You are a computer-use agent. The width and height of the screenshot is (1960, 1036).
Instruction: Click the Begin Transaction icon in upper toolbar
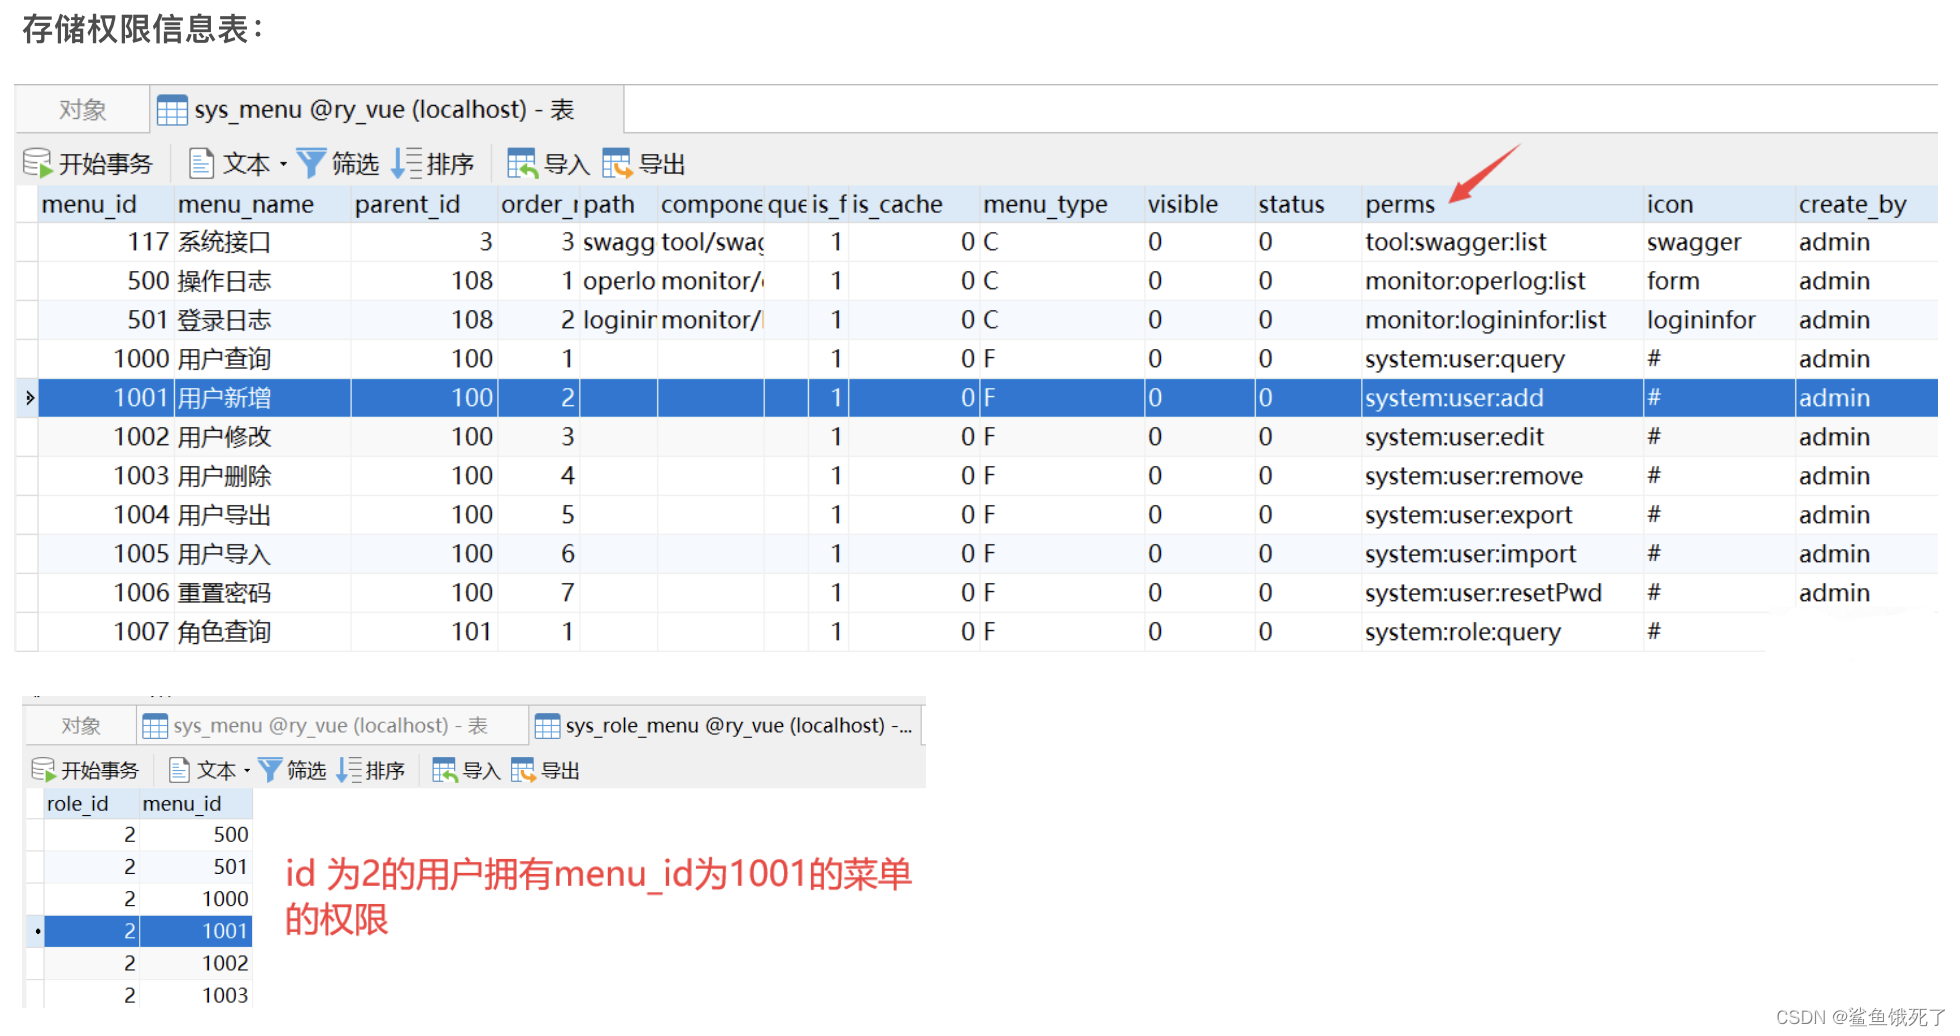click(x=37, y=163)
